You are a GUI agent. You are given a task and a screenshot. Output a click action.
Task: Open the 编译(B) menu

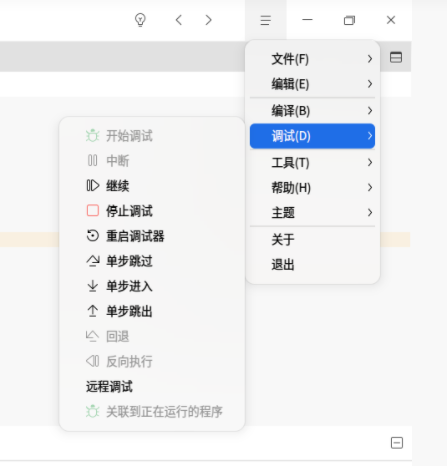point(312,111)
